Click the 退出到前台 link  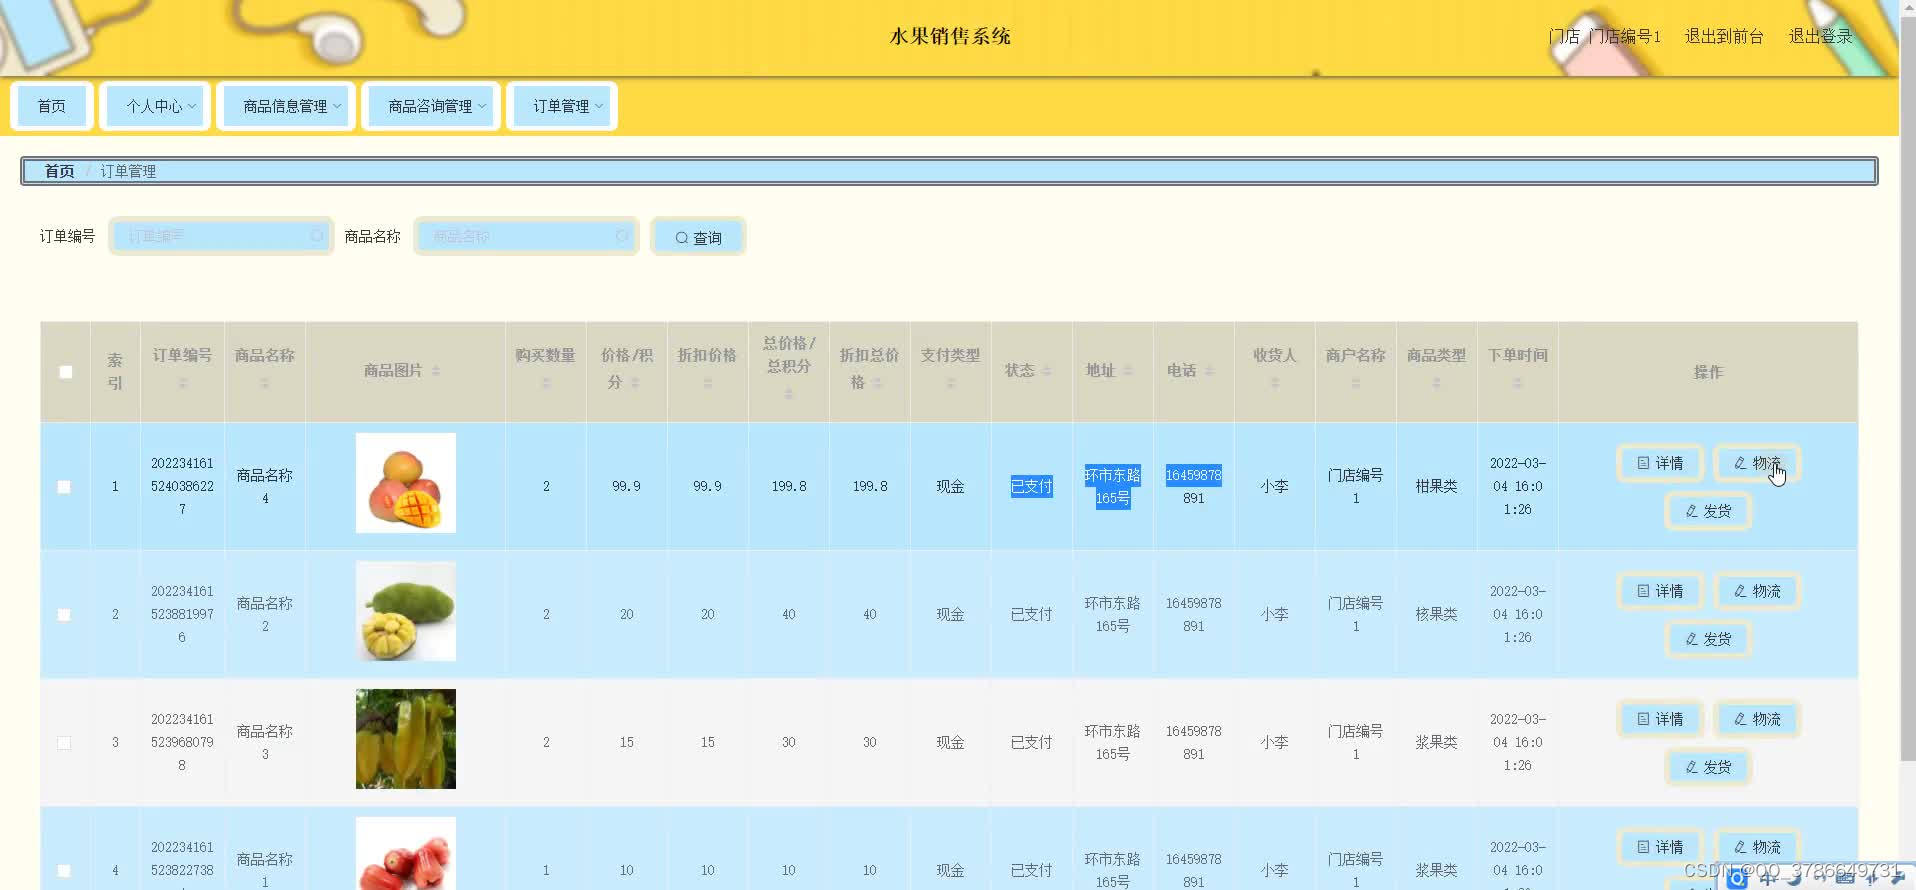(x=1723, y=36)
